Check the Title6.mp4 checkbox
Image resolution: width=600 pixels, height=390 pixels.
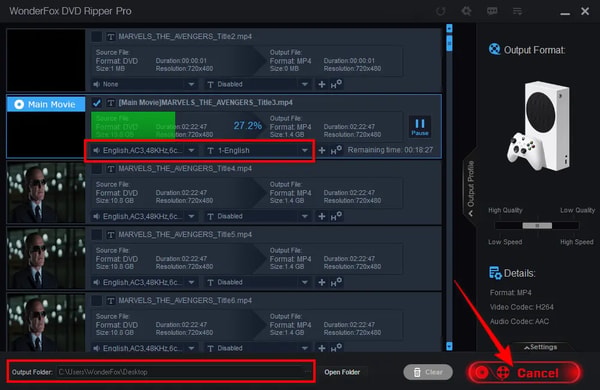[x=97, y=300]
